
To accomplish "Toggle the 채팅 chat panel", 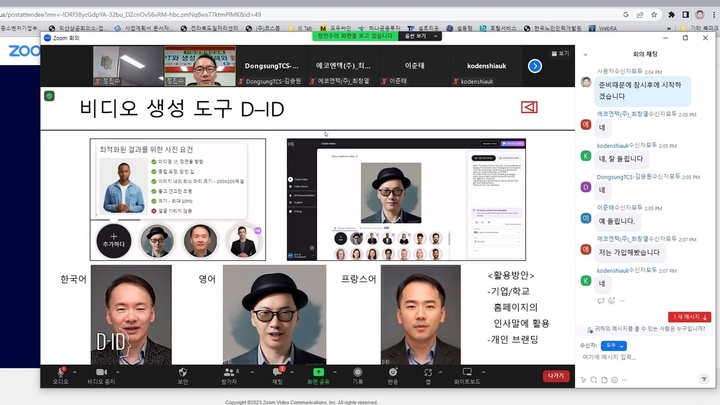I will click(277, 376).
